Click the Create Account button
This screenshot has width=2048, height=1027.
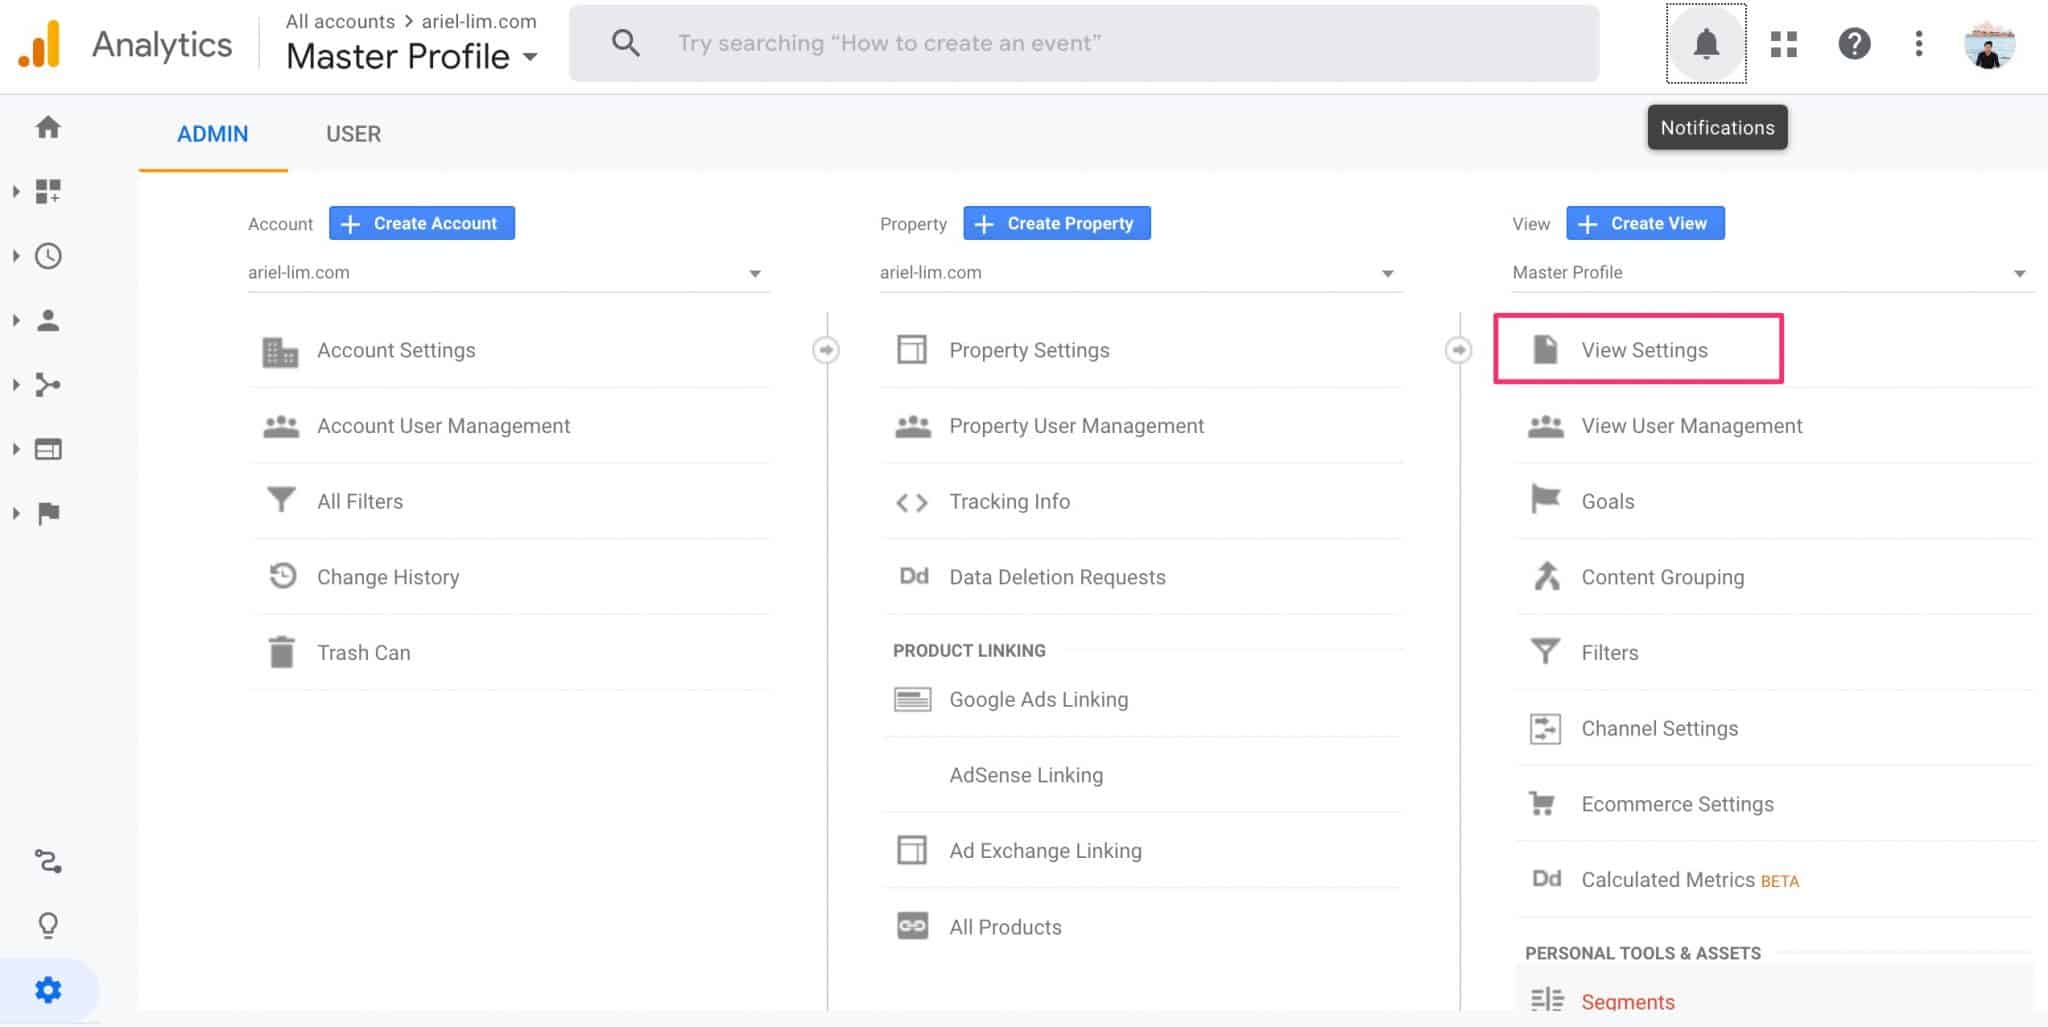pyautogui.click(x=422, y=223)
